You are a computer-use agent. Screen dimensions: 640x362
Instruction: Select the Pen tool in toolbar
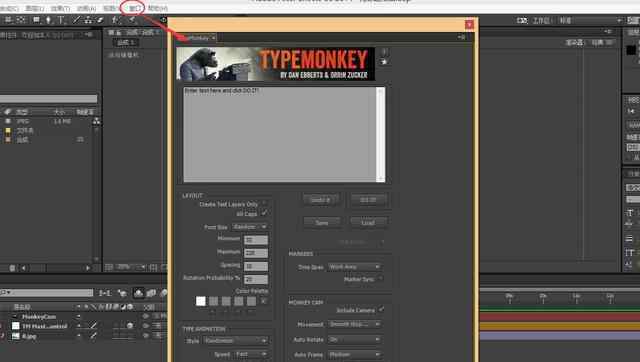click(49, 20)
